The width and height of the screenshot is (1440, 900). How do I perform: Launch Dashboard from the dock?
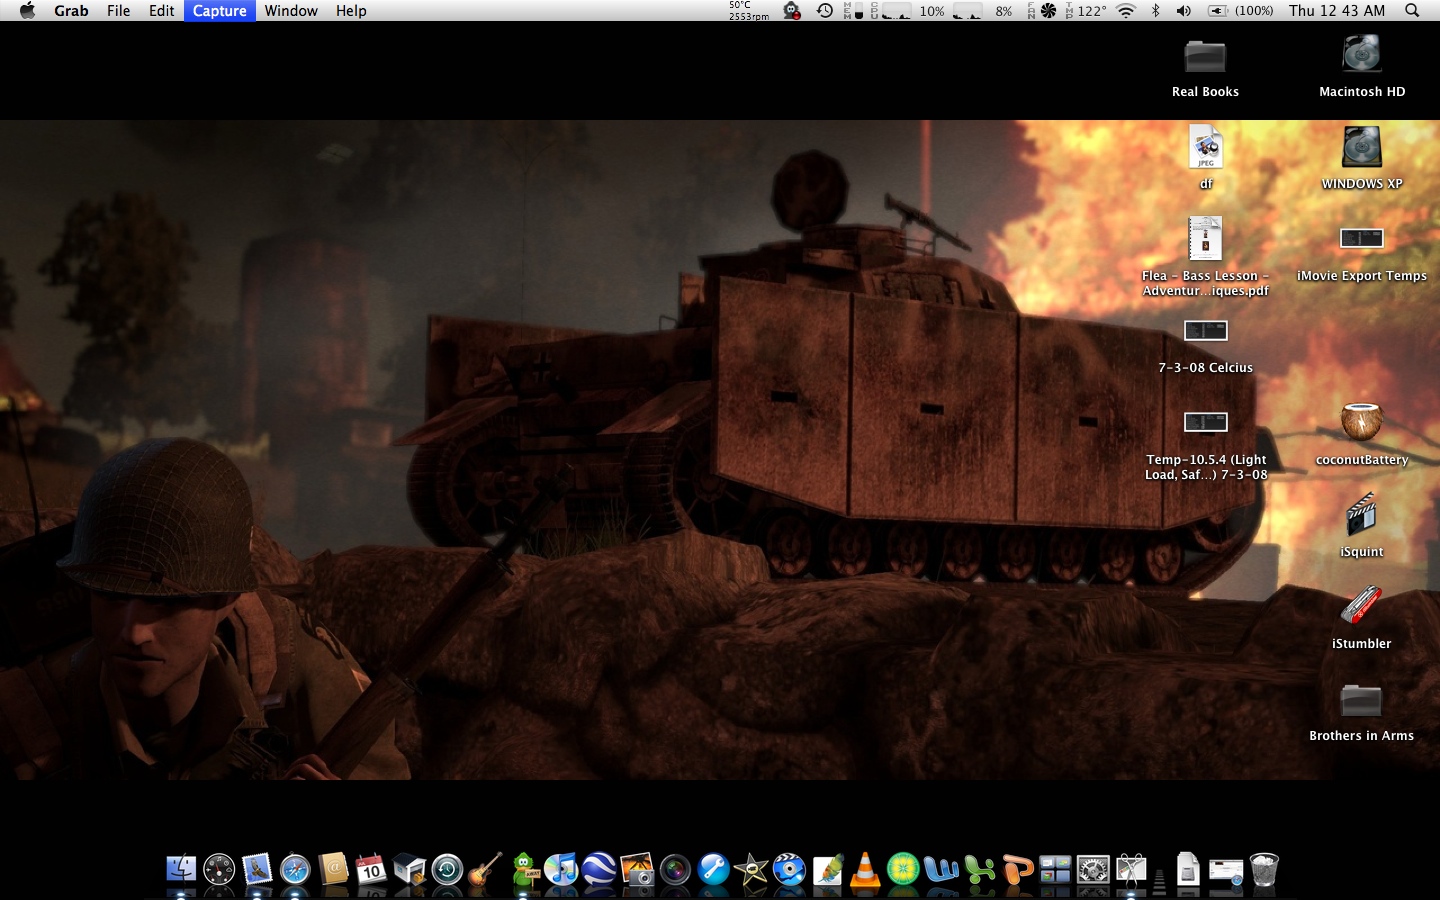[219, 870]
